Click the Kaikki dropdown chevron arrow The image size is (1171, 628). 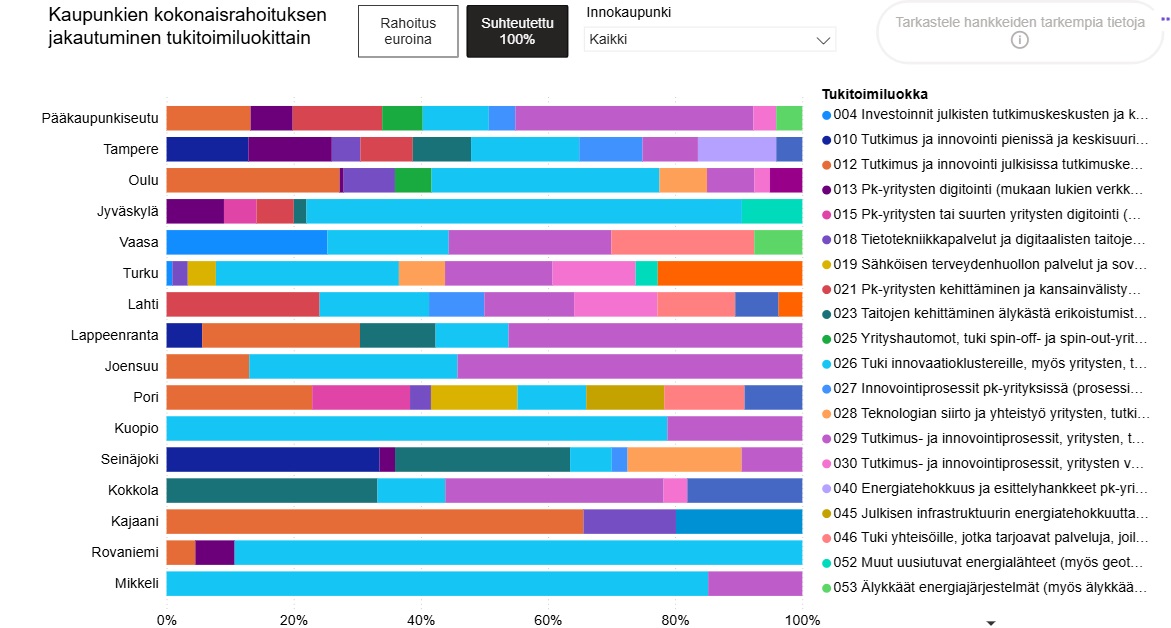[x=823, y=41]
